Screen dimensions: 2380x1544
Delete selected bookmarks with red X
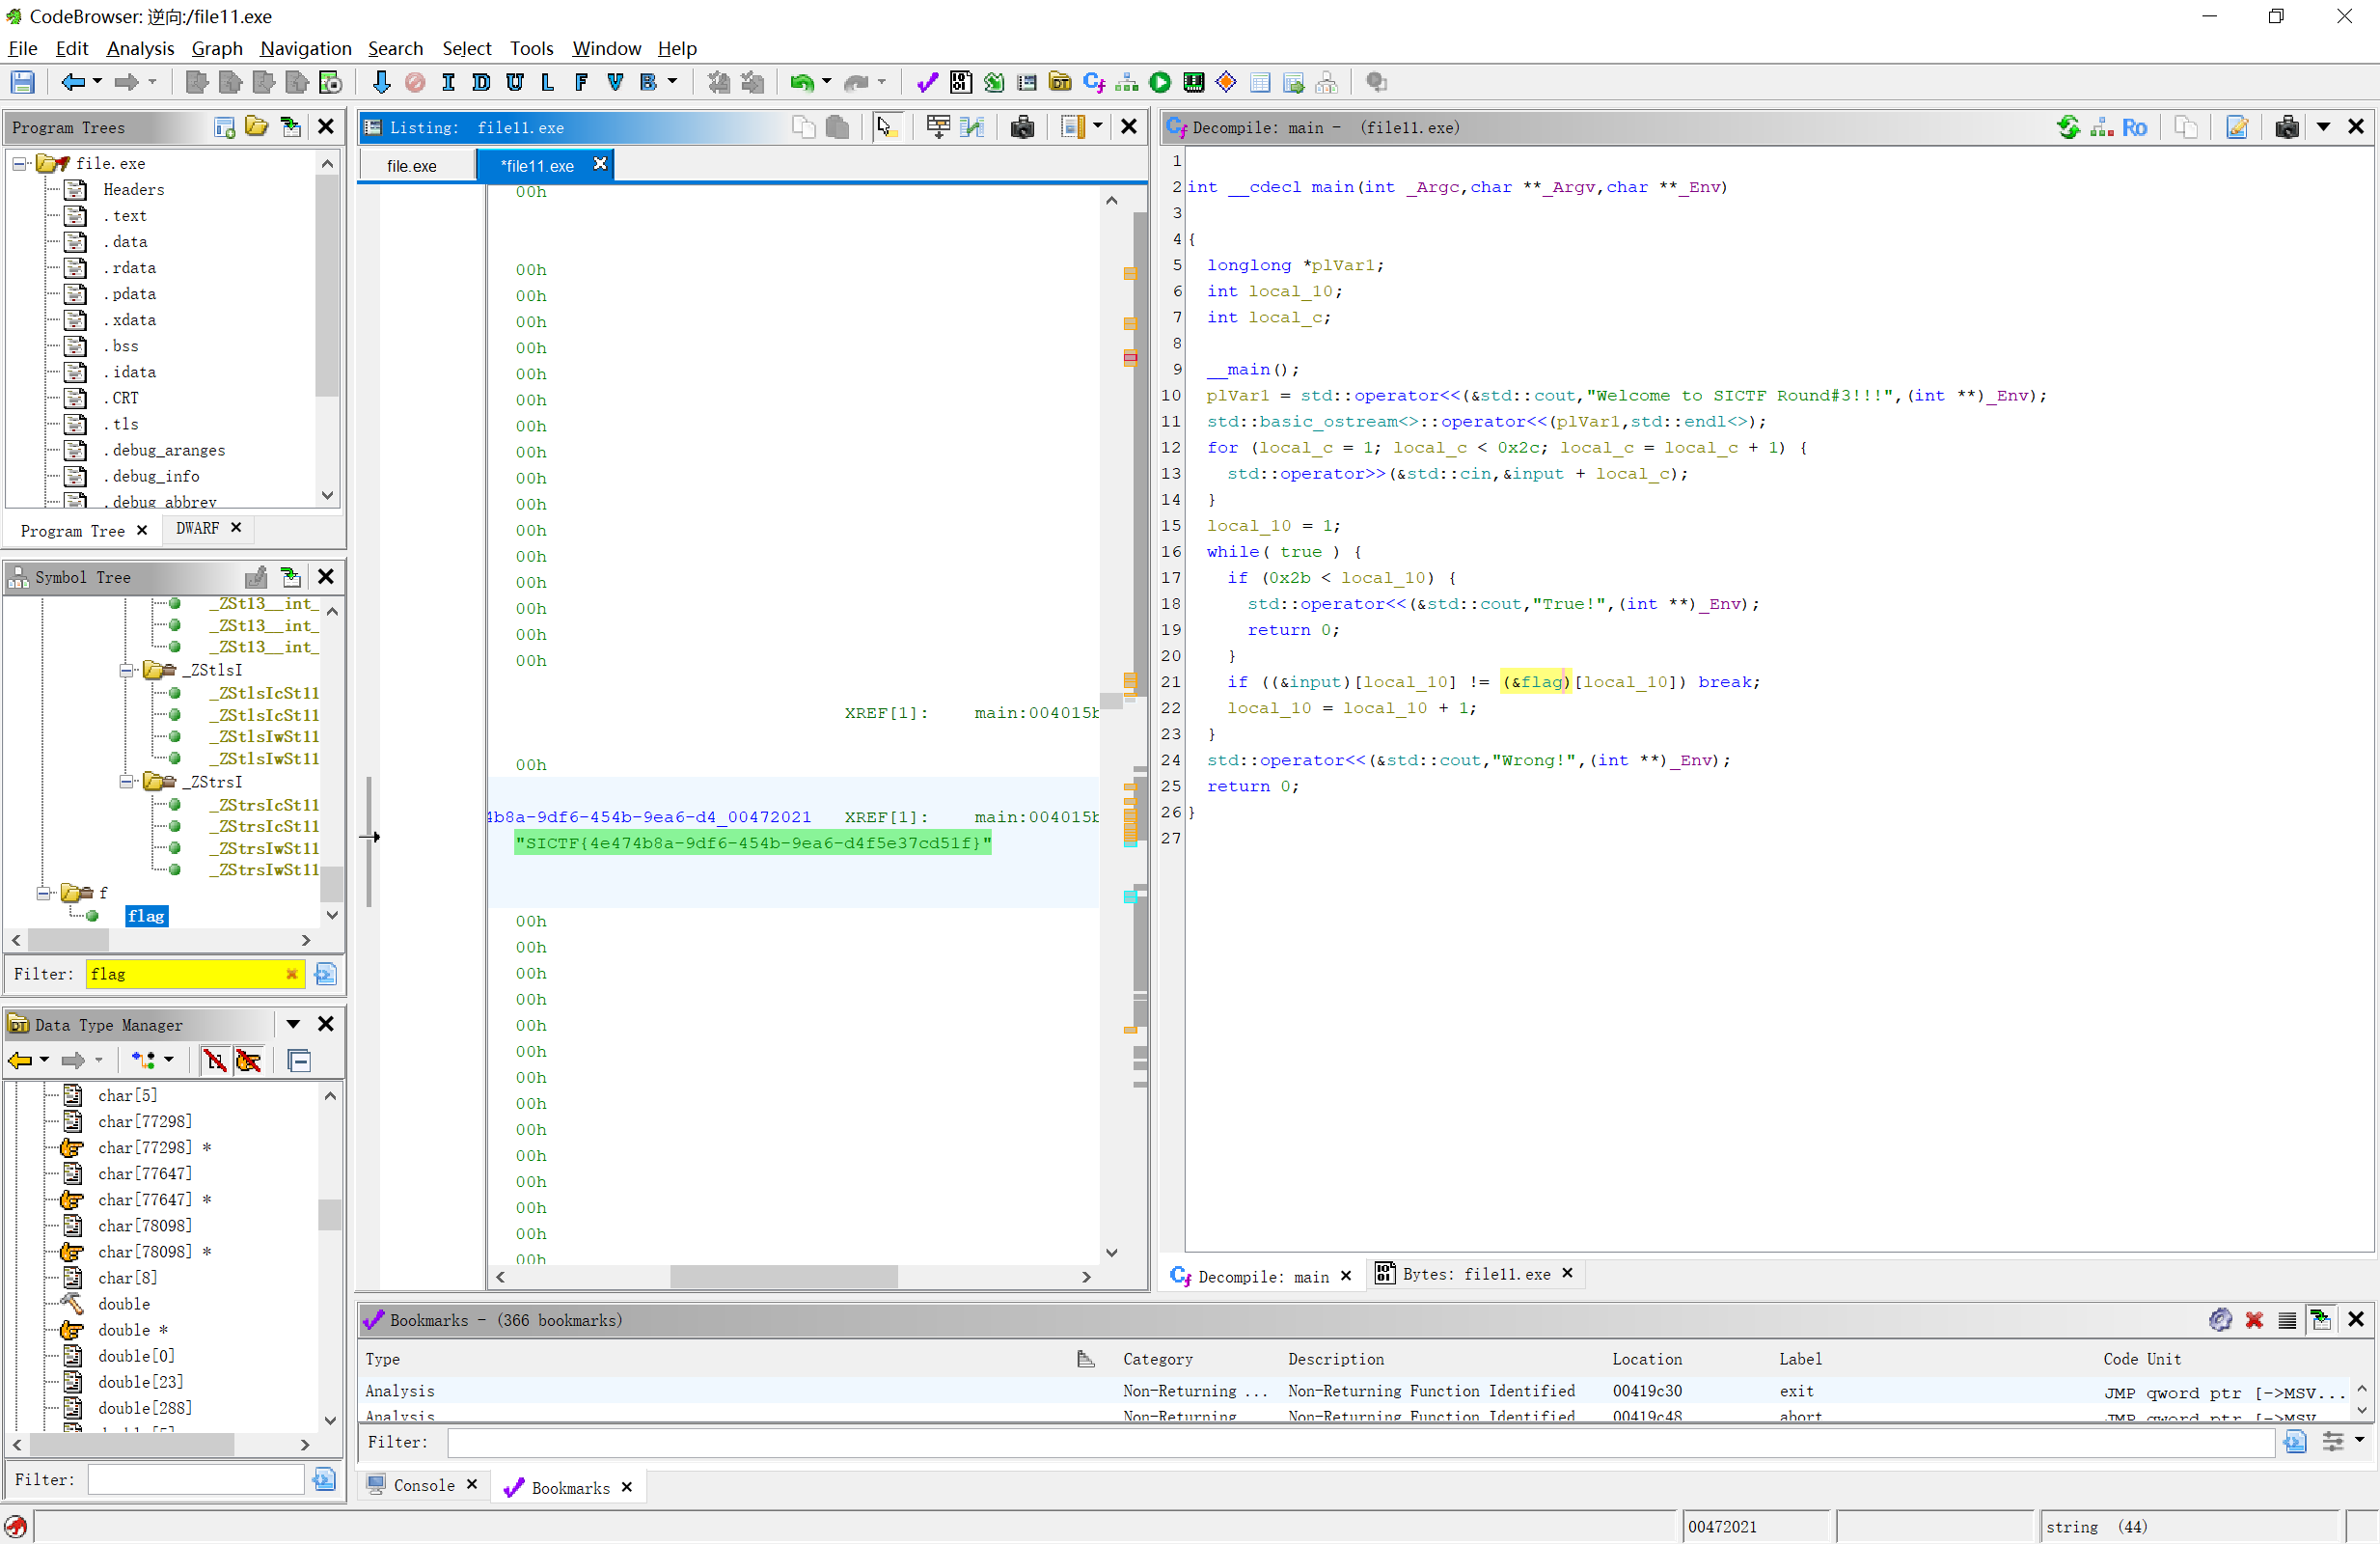[2254, 1320]
